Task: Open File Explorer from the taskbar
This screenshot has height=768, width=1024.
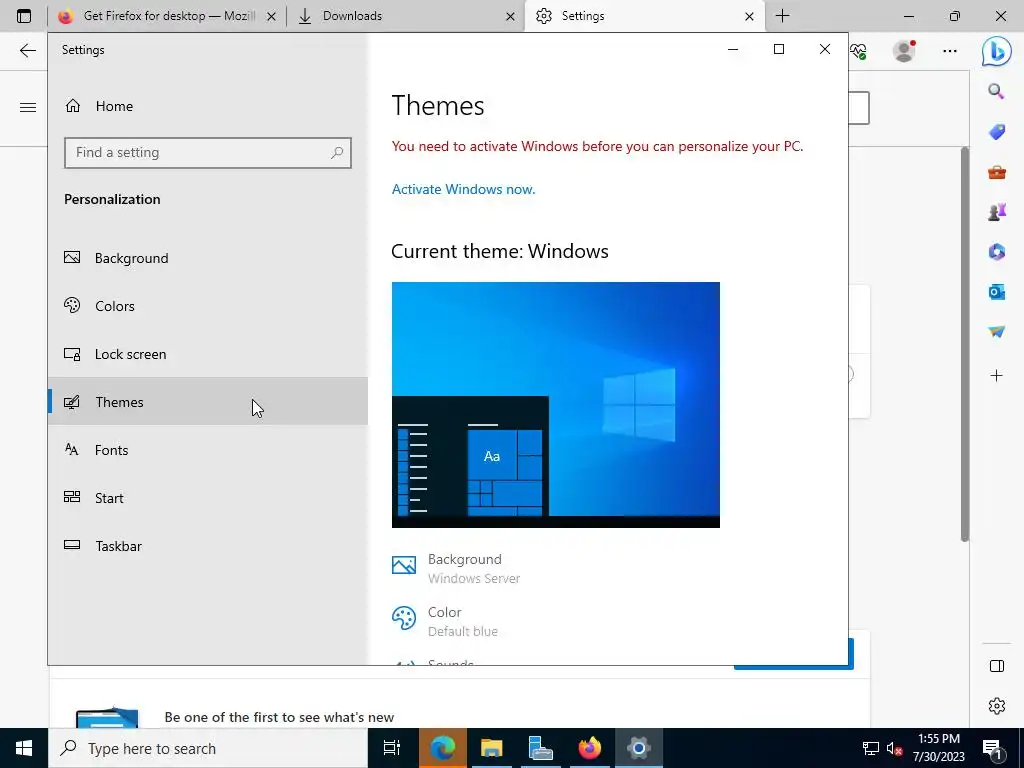Action: [491, 748]
